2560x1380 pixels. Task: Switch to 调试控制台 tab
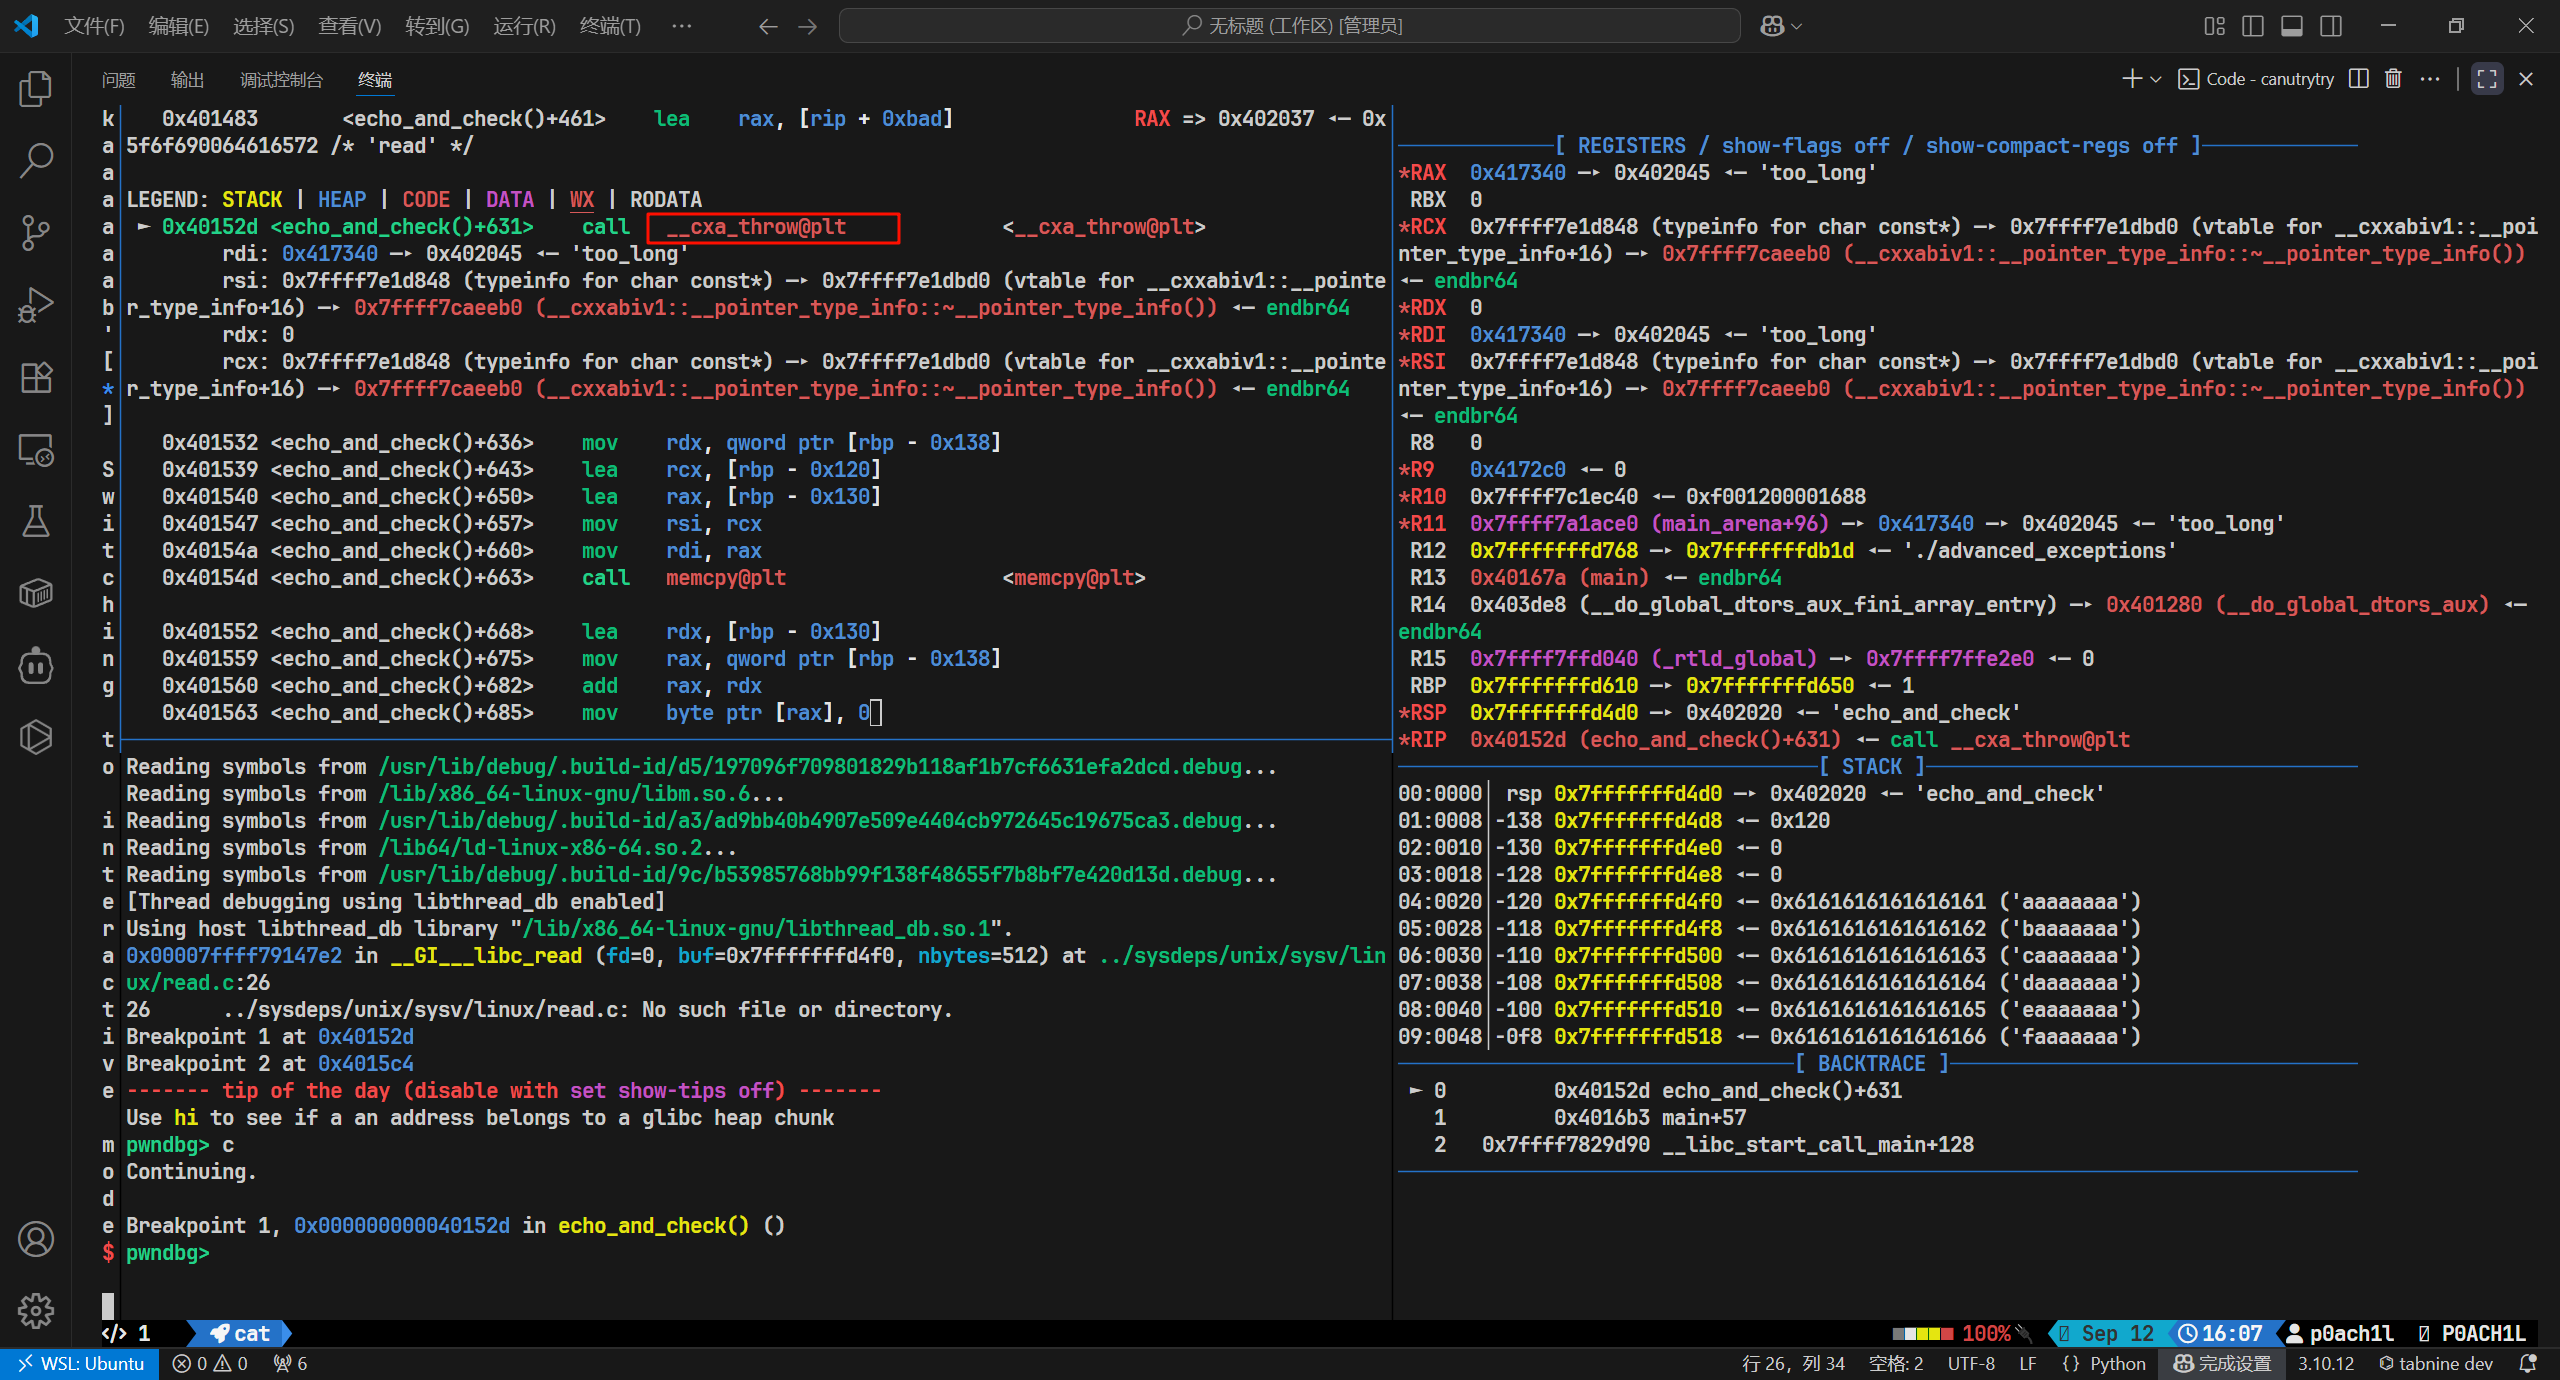281,80
